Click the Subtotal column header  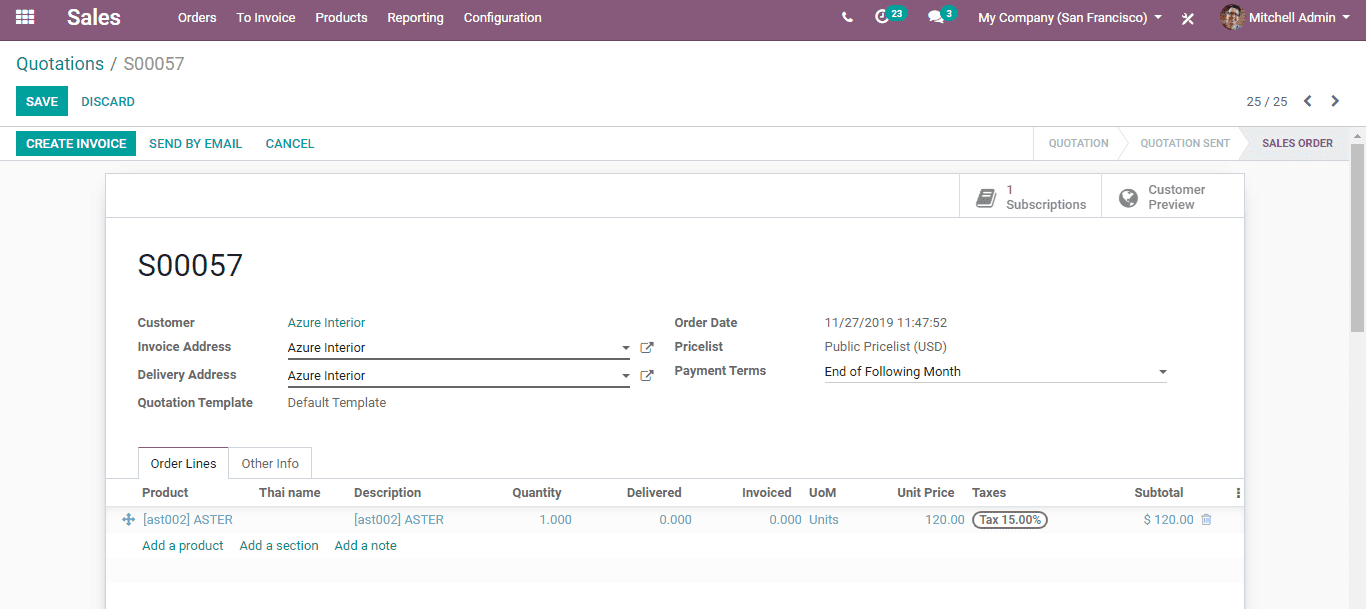pos(1159,493)
